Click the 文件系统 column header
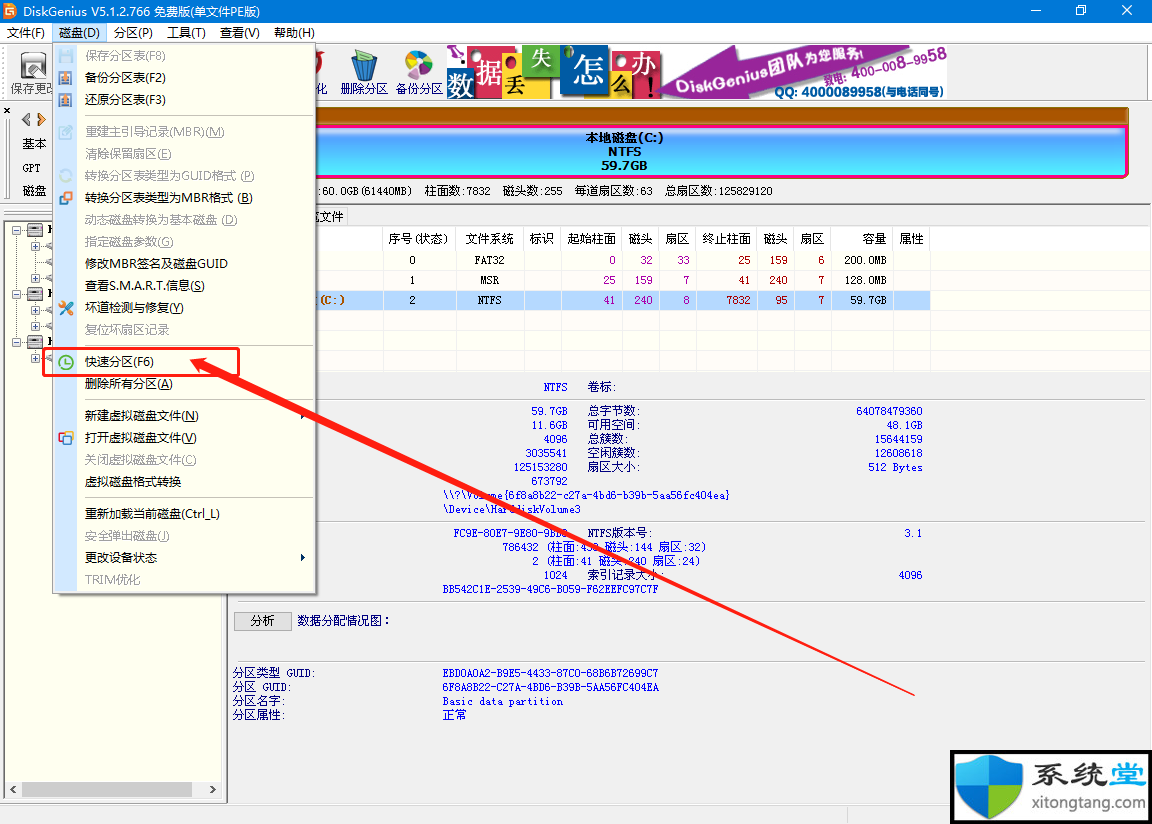The height and width of the screenshot is (824, 1152). point(489,239)
